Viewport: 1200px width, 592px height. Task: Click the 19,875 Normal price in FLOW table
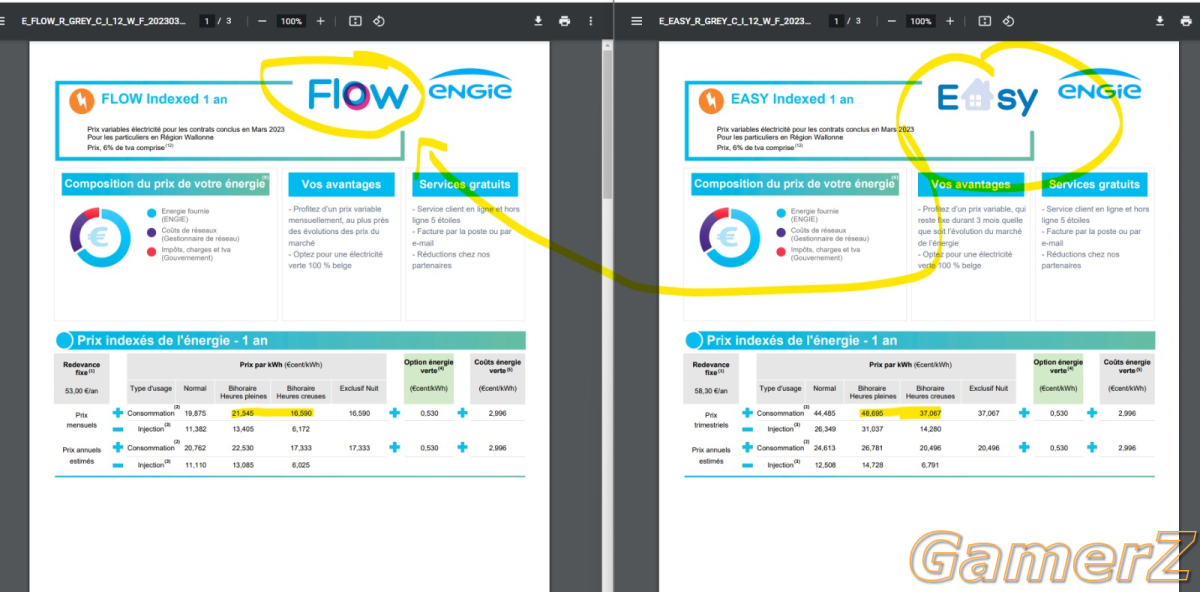pyautogui.click(x=195, y=412)
